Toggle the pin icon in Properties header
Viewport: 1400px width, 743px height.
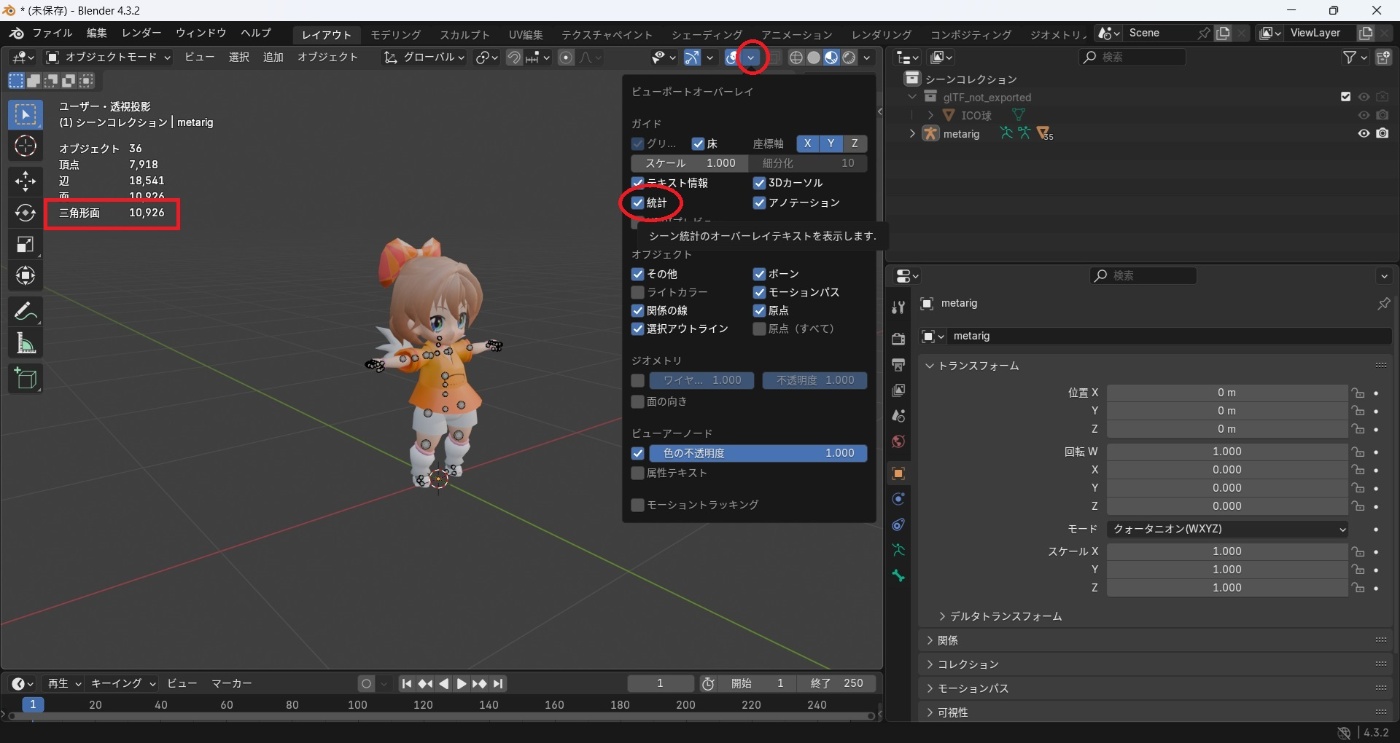[x=1384, y=303]
